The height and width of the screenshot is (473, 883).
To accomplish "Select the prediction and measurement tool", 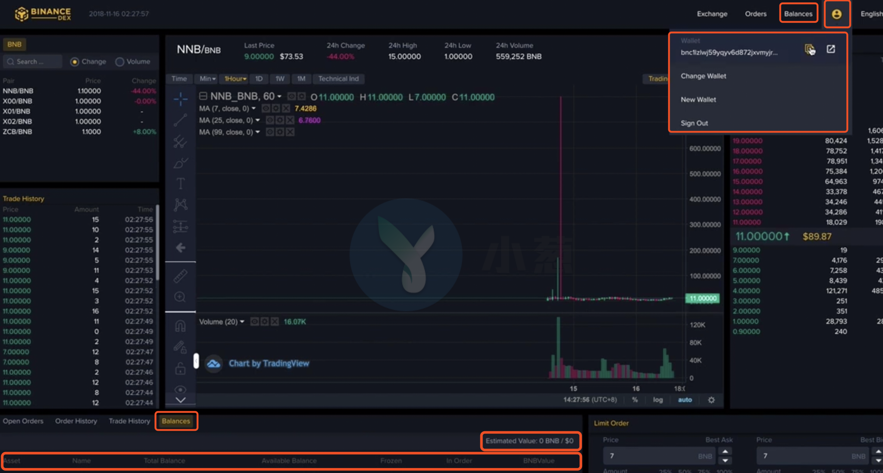I will pos(180,226).
